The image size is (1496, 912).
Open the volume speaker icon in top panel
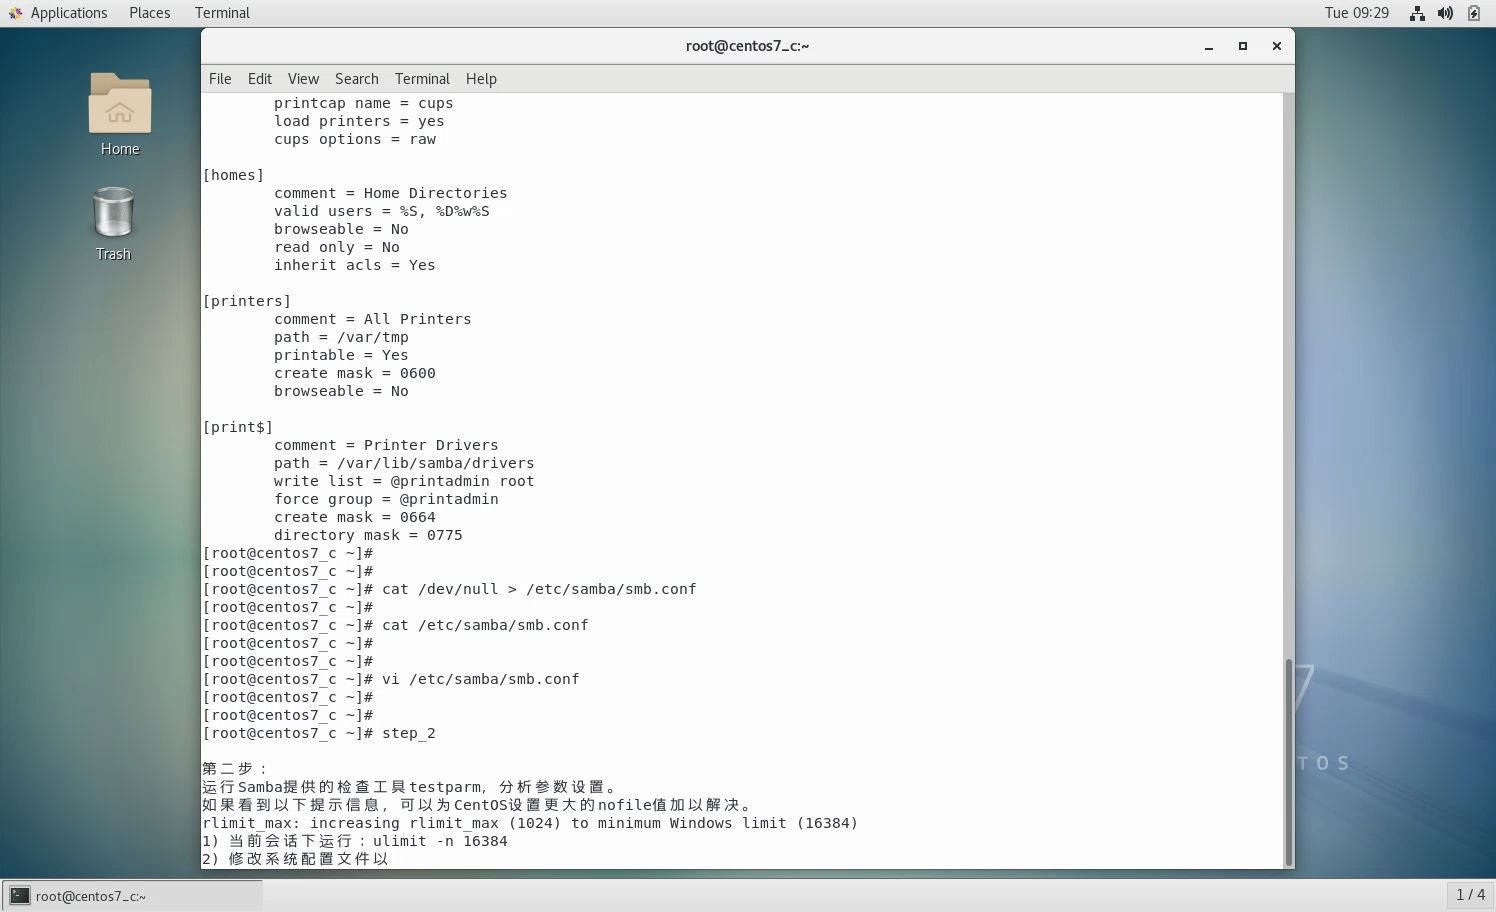1445,13
